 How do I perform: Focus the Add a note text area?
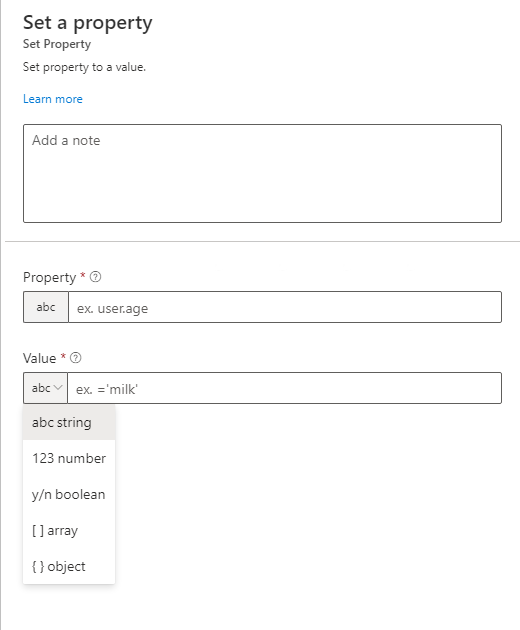click(262, 173)
